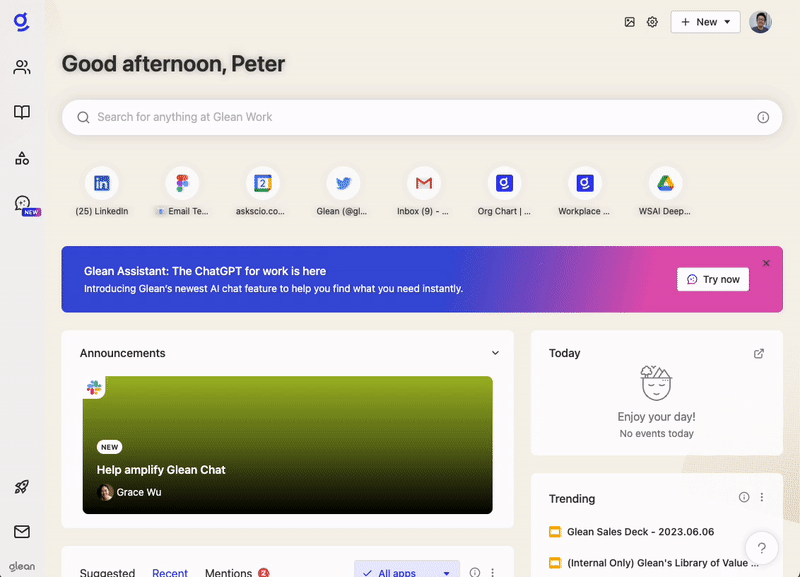Open the Trending more options menu

(x=762, y=497)
